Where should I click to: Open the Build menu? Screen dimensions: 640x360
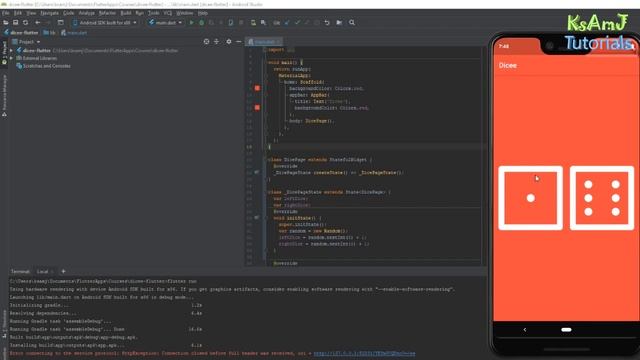126,13
